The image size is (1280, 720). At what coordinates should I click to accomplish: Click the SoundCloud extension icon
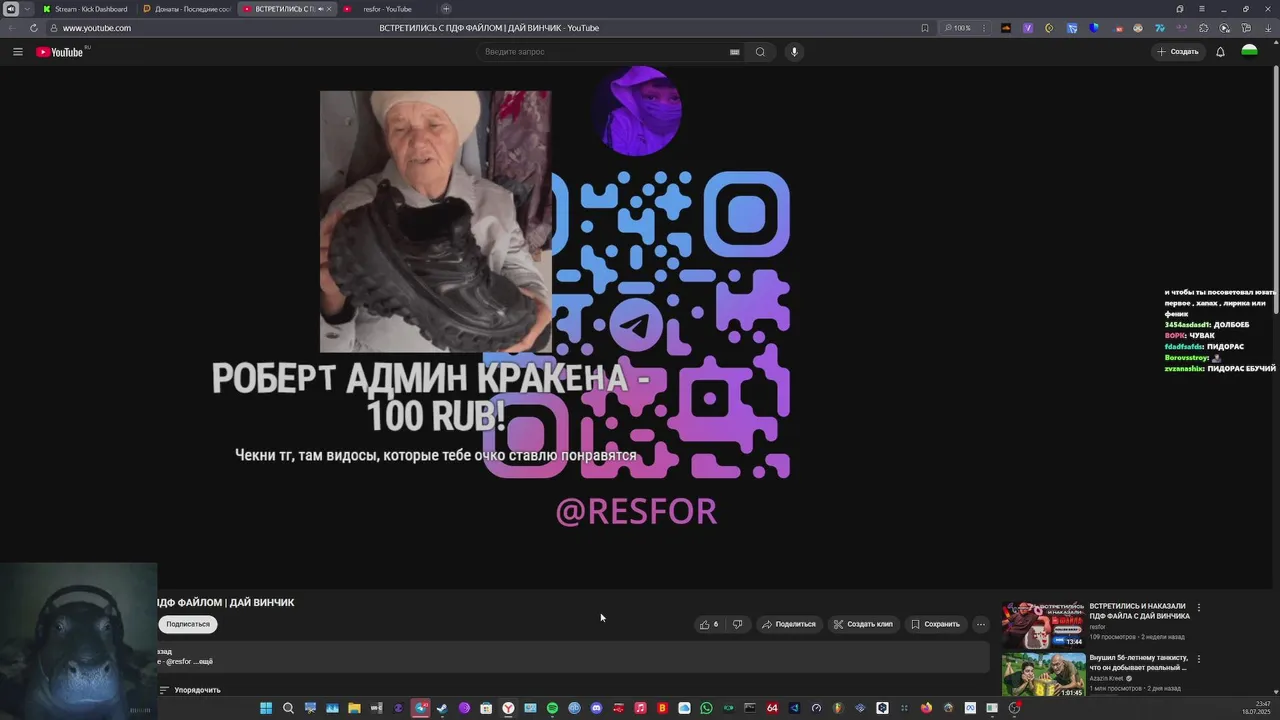[1005, 28]
